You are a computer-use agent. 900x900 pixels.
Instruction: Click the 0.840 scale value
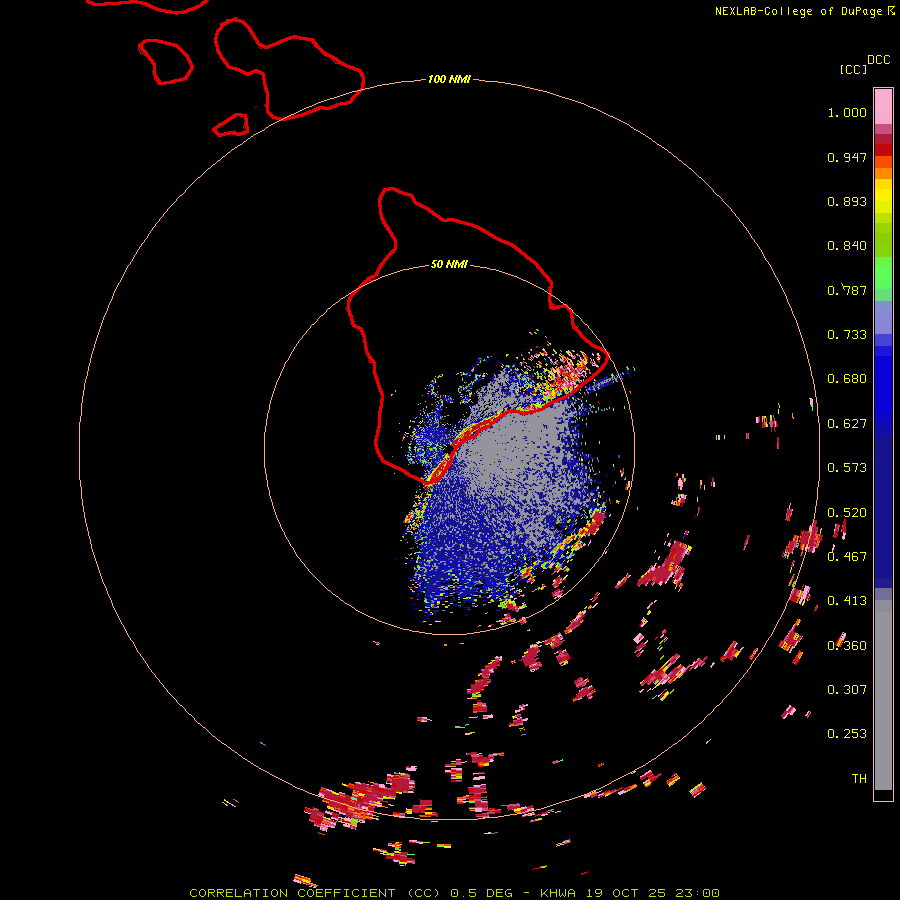(847, 246)
